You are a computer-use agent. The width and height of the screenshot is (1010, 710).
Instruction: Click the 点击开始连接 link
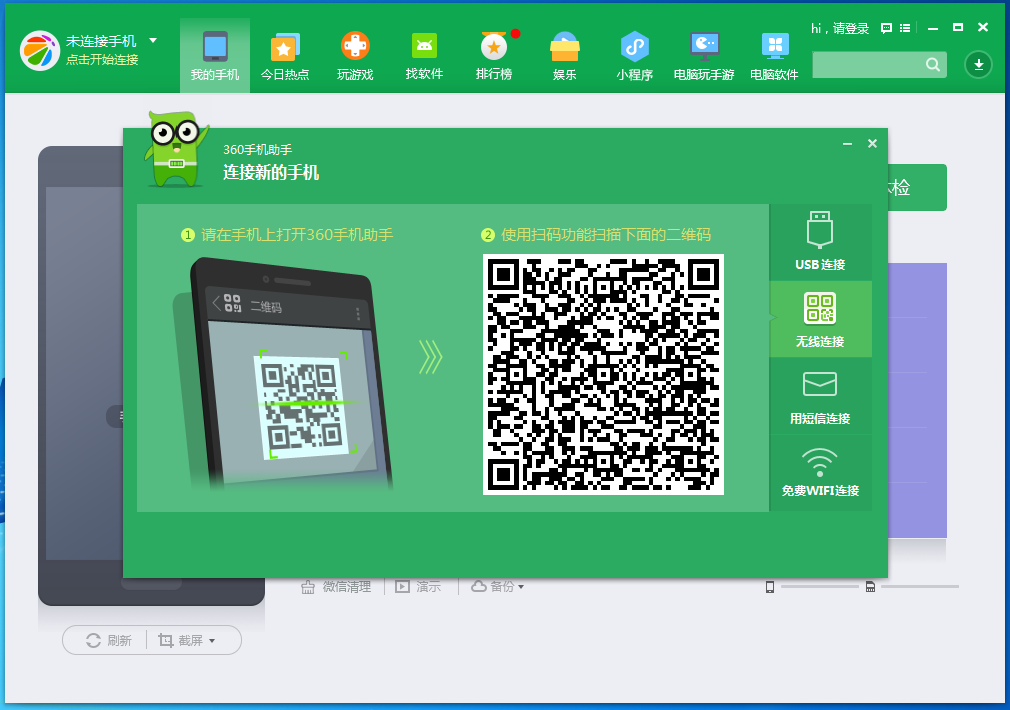[102, 60]
